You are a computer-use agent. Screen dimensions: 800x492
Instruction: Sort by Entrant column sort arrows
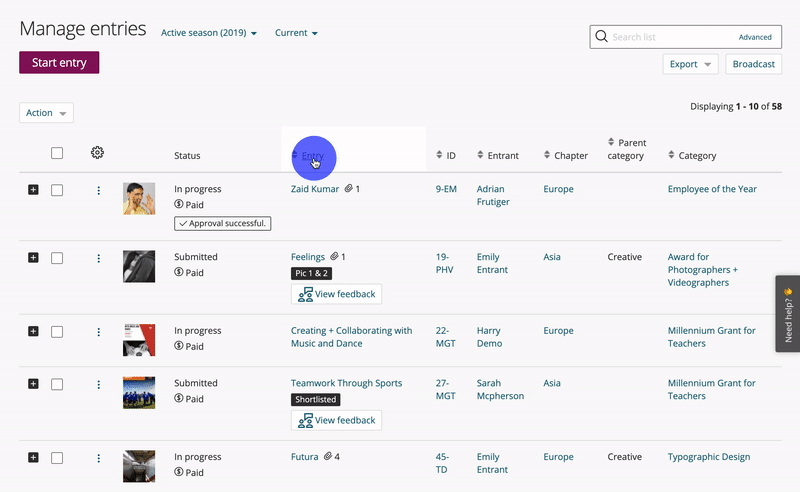480,155
